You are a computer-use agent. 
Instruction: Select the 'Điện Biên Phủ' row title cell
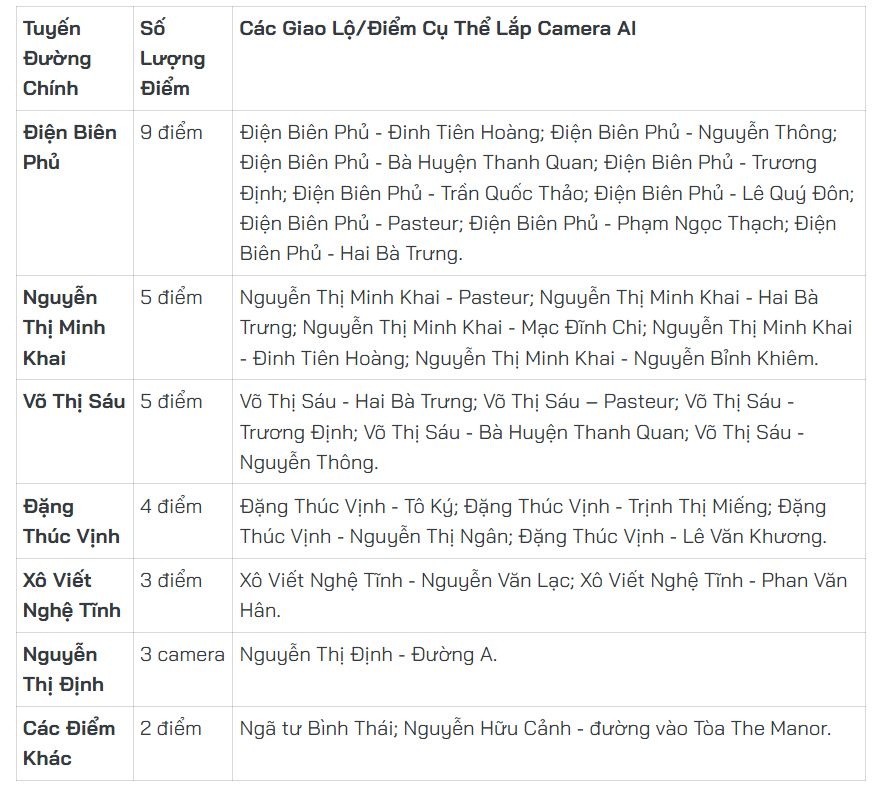70,147
